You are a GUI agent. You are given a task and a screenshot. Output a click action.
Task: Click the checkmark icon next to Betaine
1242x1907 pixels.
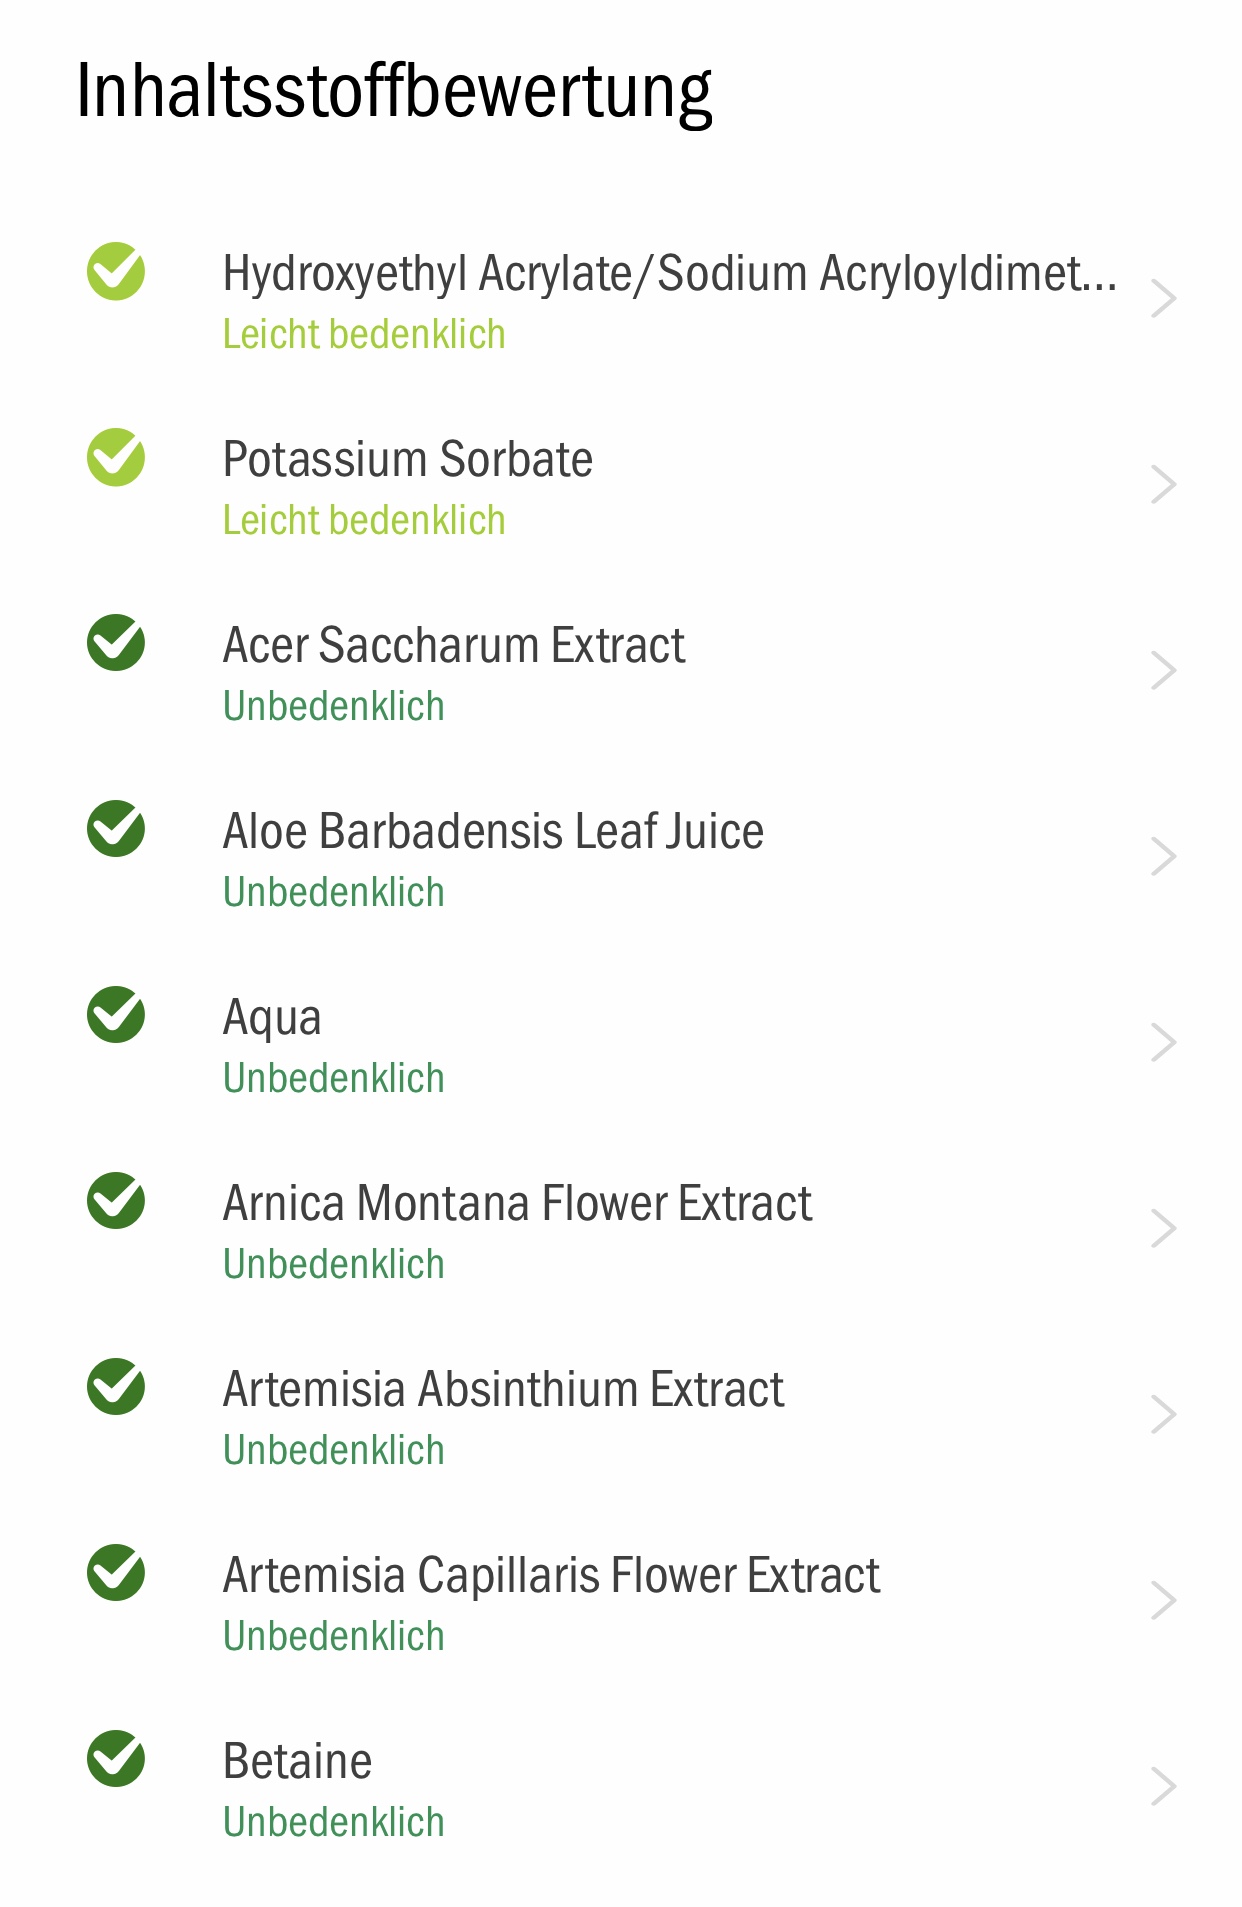pyautogui.click(x=116, y=1759)
